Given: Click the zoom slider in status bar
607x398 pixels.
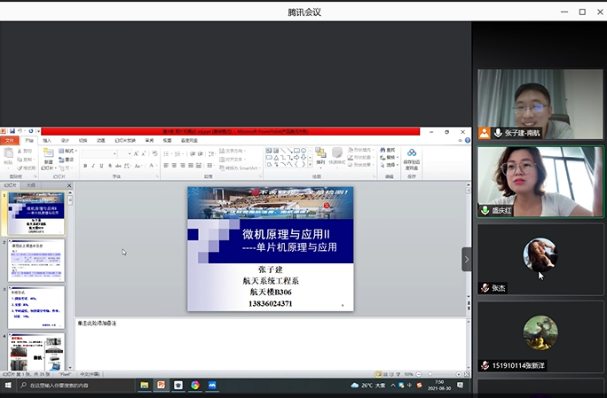Looking at the screenshot, I should coord(438,374).
